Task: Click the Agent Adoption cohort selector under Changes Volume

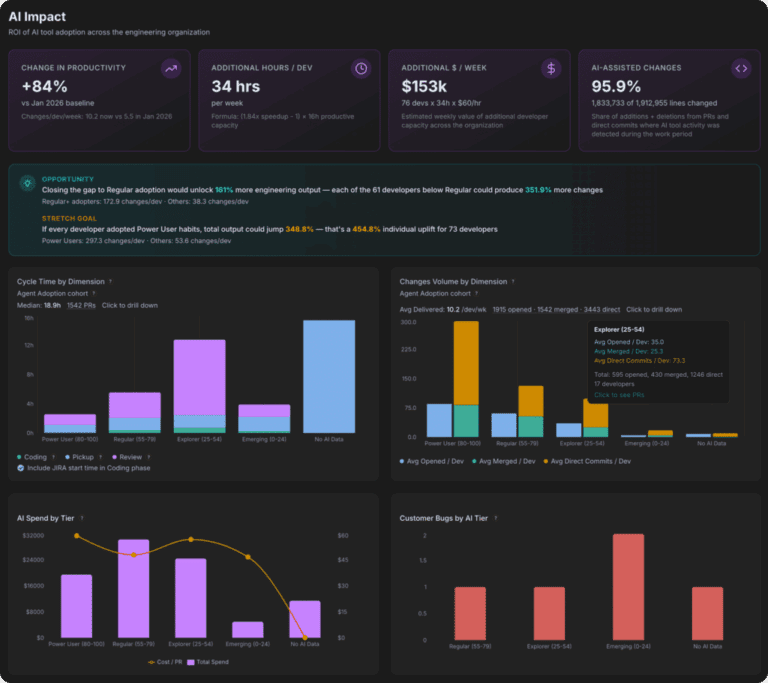Action: [x=435, y=293]
